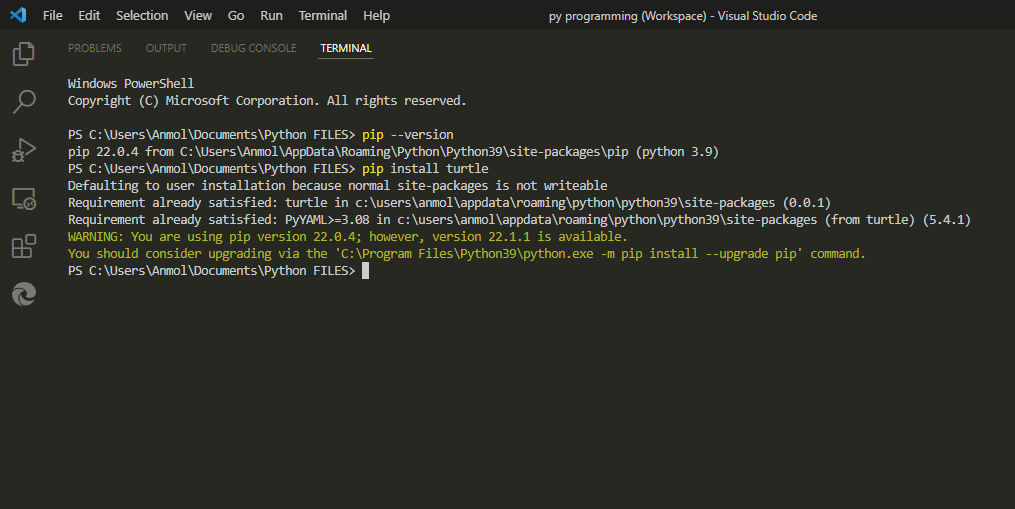
Task: Switch to the Problems panel tab
Action: [95, 48]
